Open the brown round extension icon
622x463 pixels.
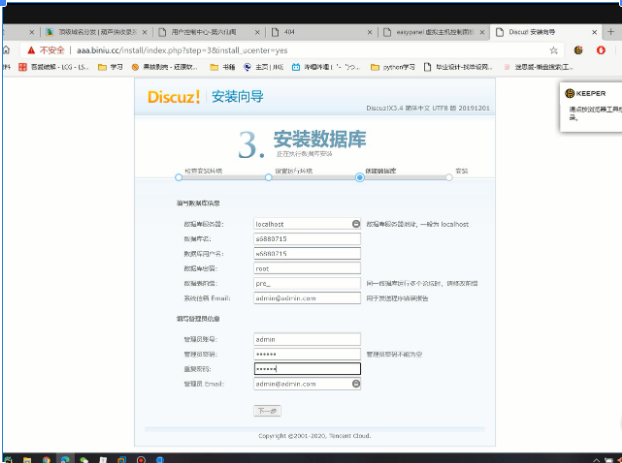pyautogui.click(x=578, y=50)
